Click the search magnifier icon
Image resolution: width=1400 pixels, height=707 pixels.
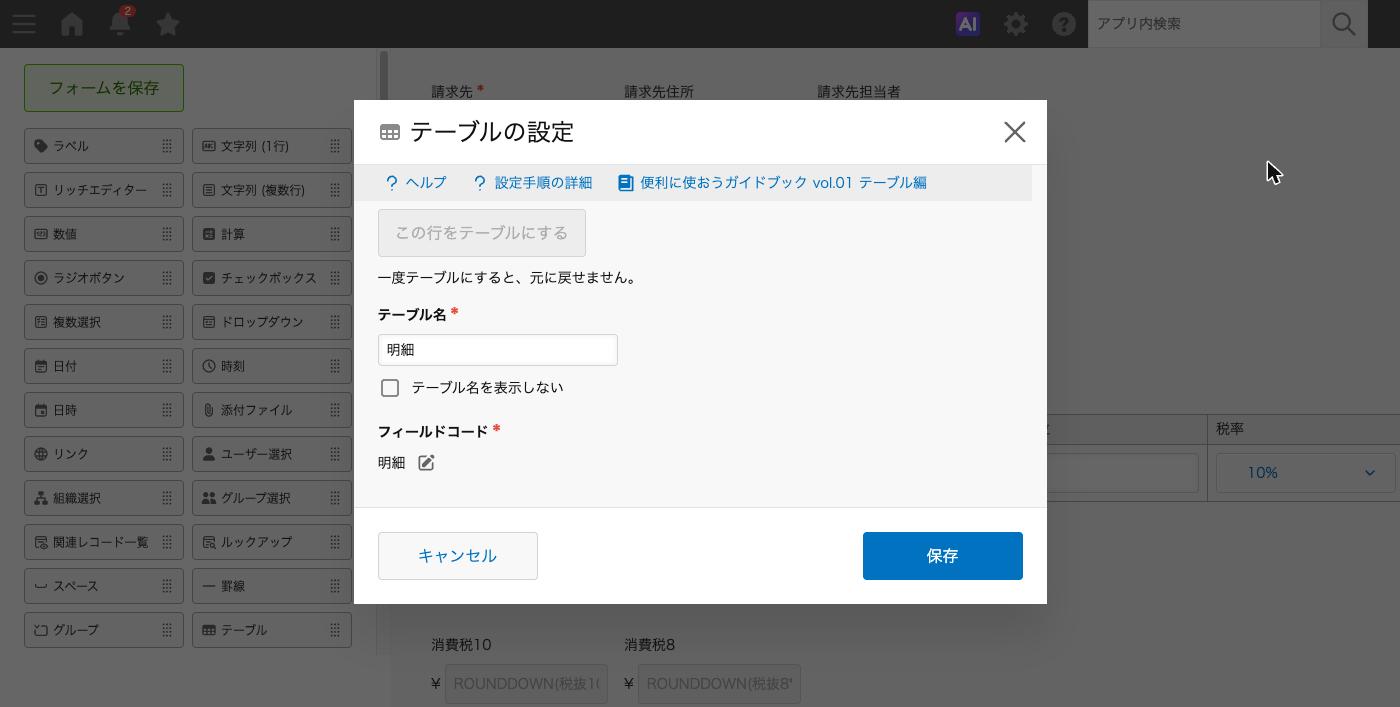coord(1344,24)
